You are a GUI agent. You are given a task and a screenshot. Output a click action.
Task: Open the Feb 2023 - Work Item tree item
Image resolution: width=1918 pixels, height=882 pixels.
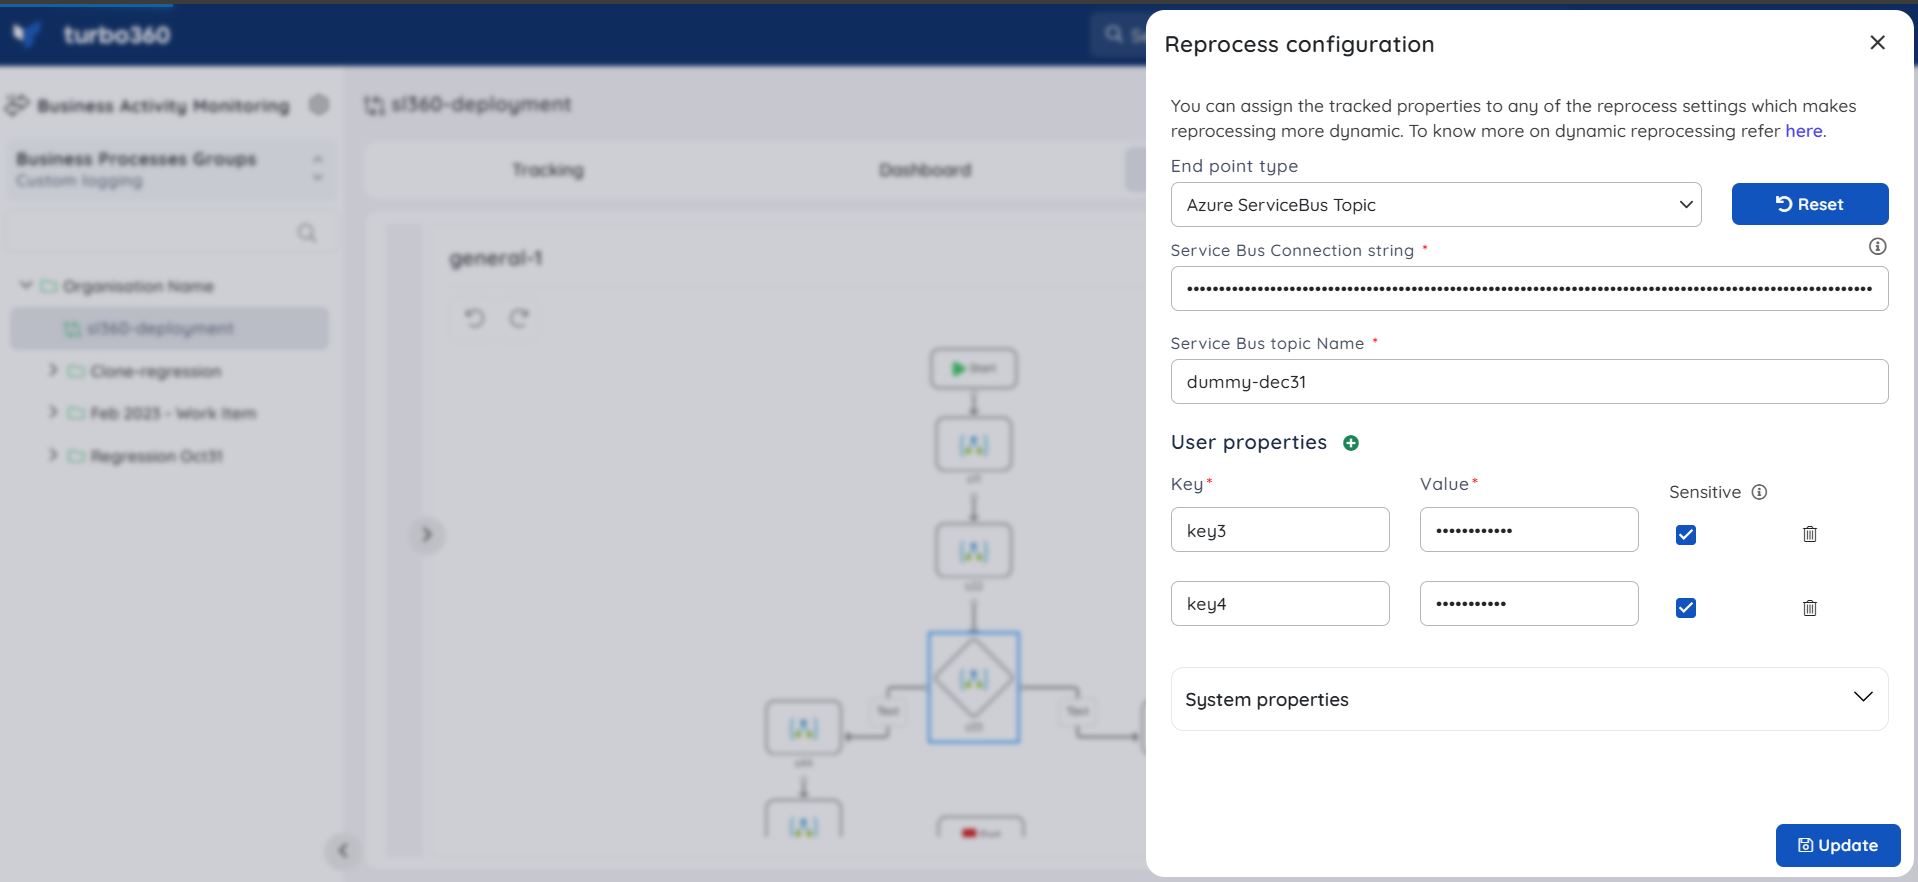(173, 413)
